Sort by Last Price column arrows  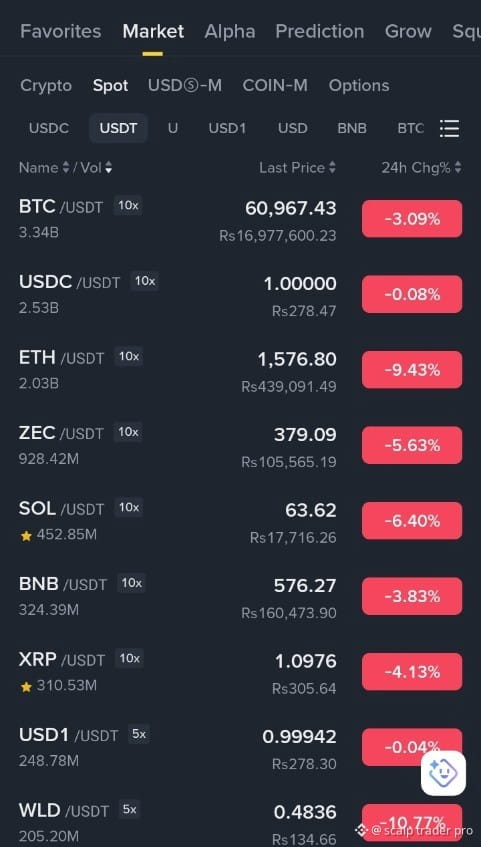pos(332,168)
